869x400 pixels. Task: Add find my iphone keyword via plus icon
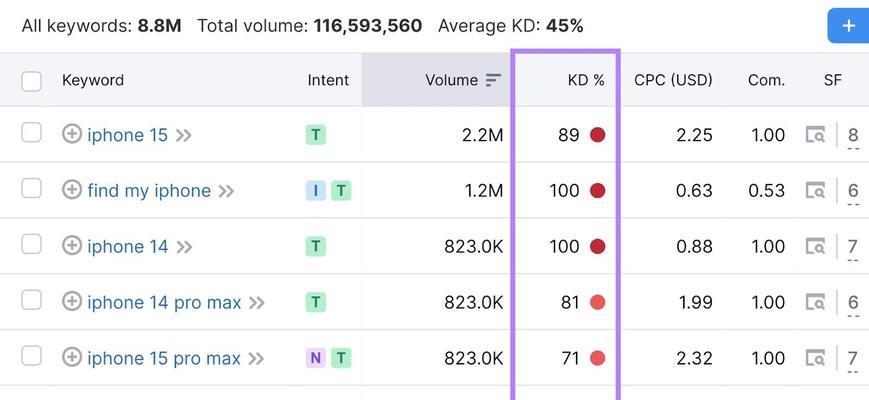tap(71, 191)
